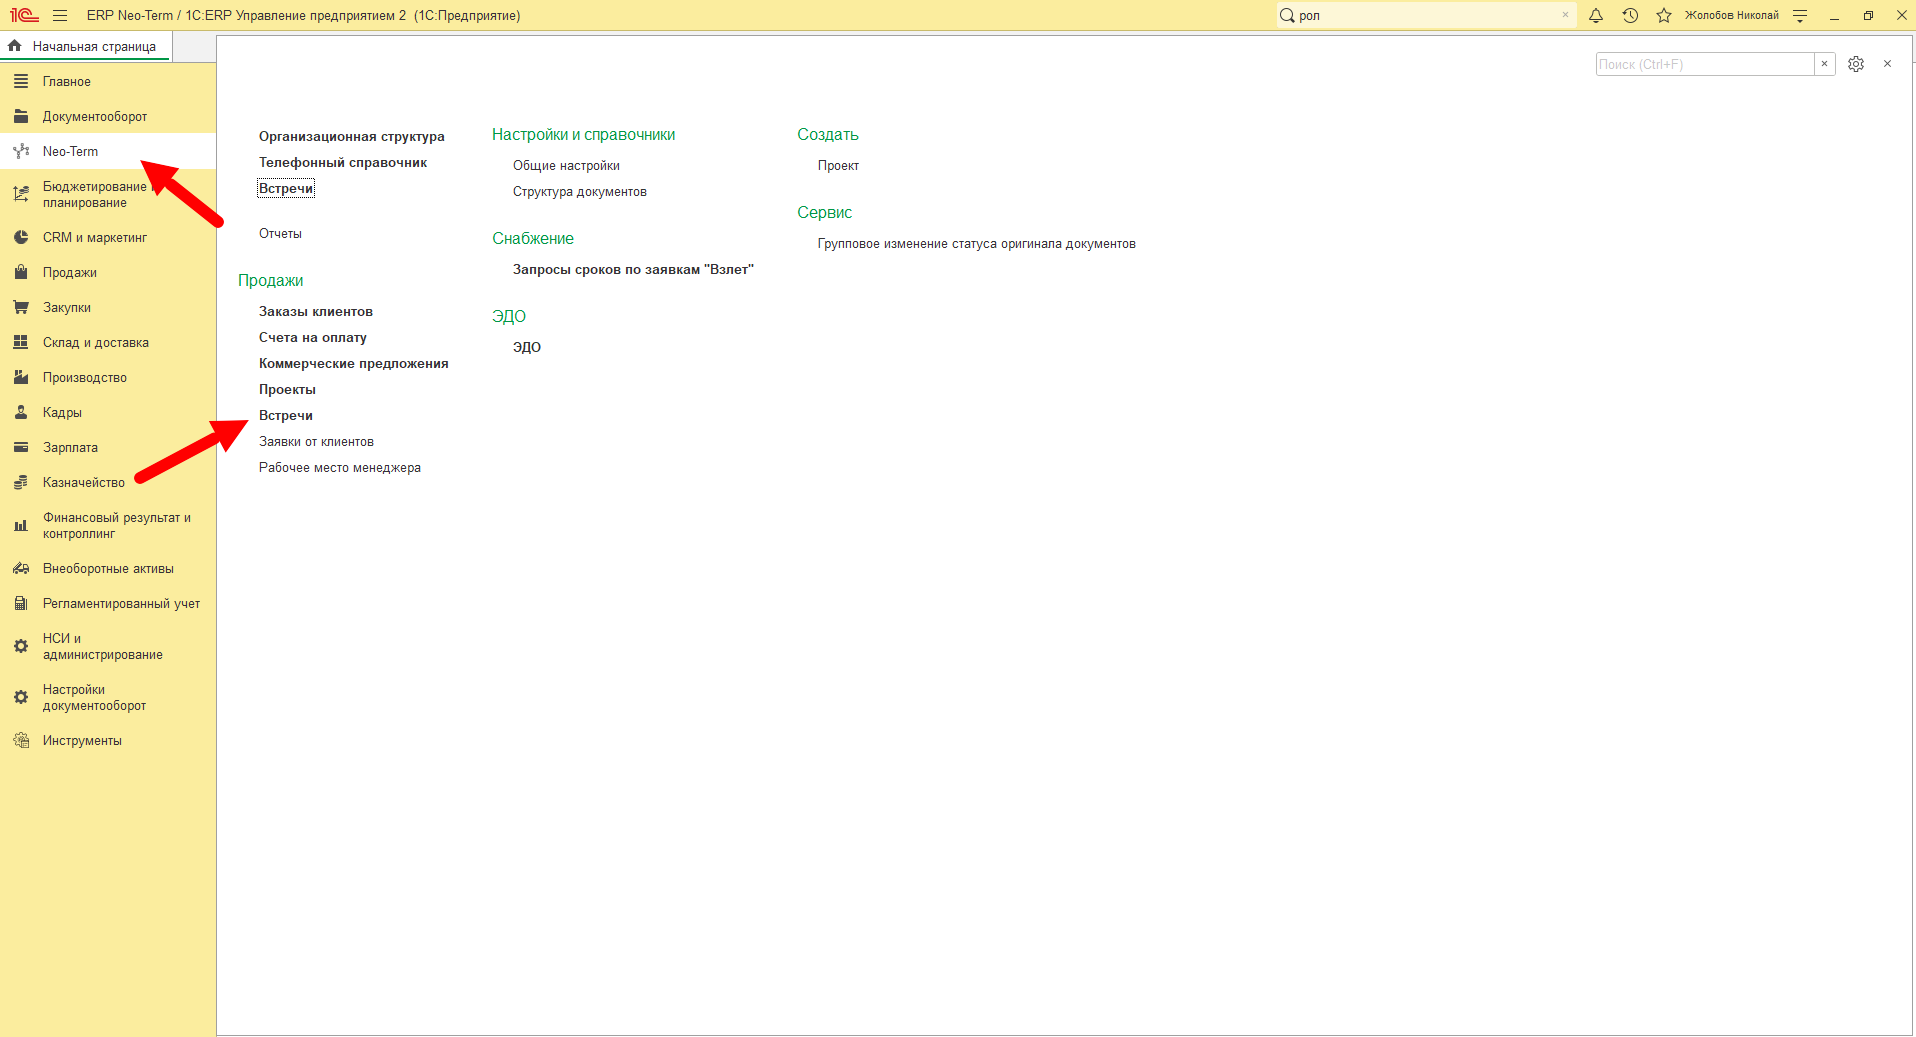1916x1037 pixels.
Task: Click the Закупки cart icon
Action: [21, 308]
